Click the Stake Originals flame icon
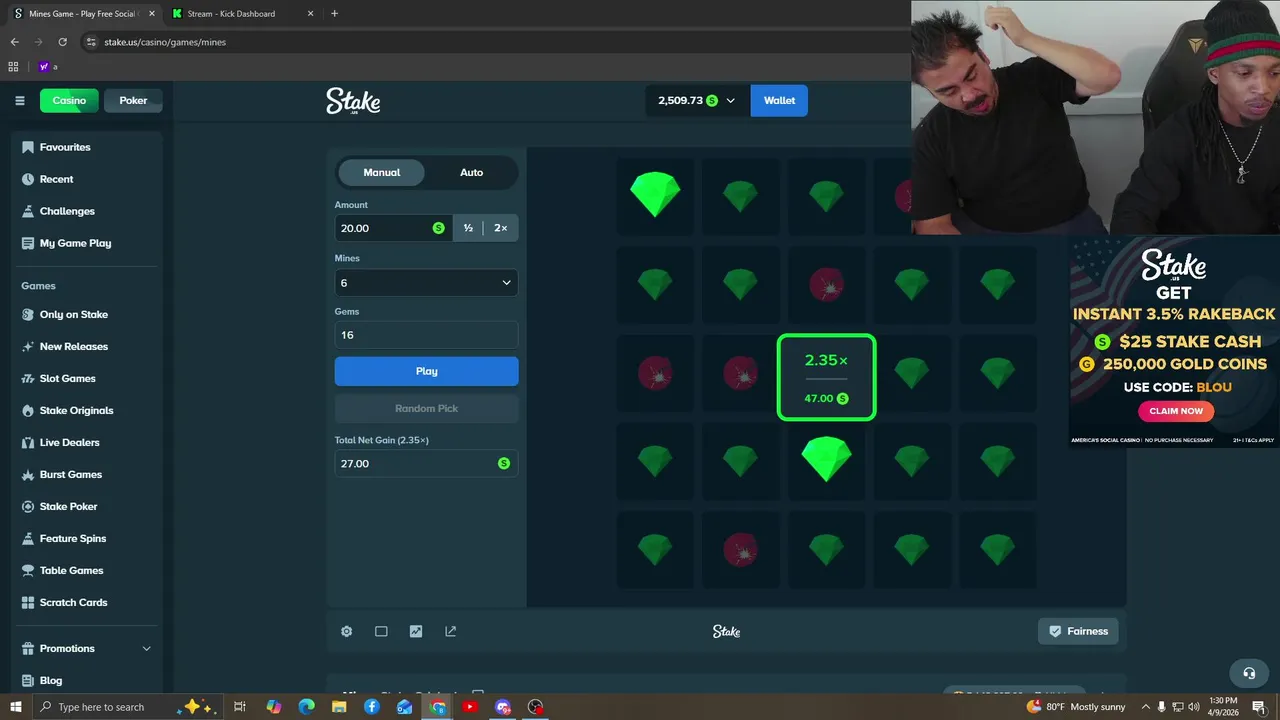The width and height of the screenshot is (1280, 720). pos(28,410)
